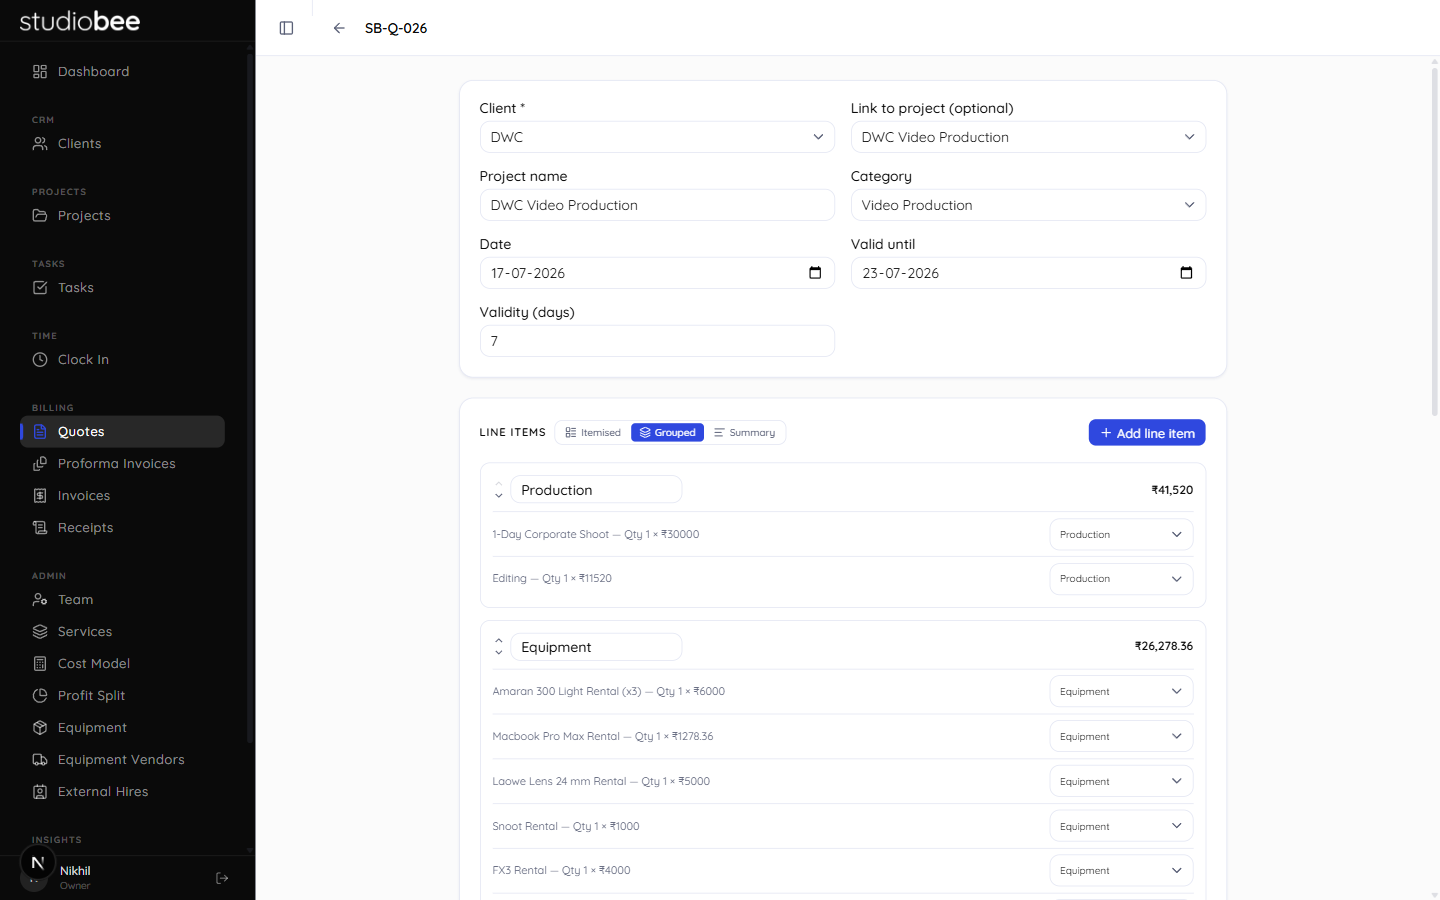Switch line items to Summary view
The width and height of the screenshot is (1440, 900).
(745, 433)
